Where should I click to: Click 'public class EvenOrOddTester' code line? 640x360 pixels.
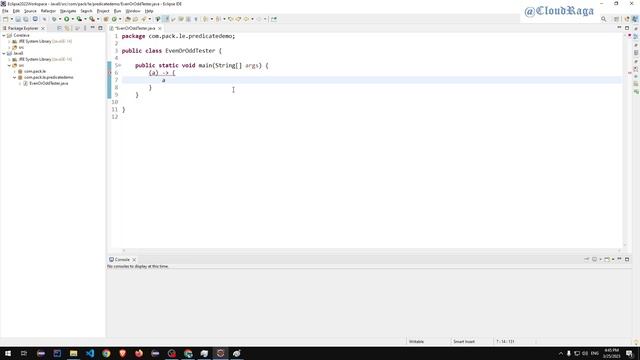pos(171,51)
